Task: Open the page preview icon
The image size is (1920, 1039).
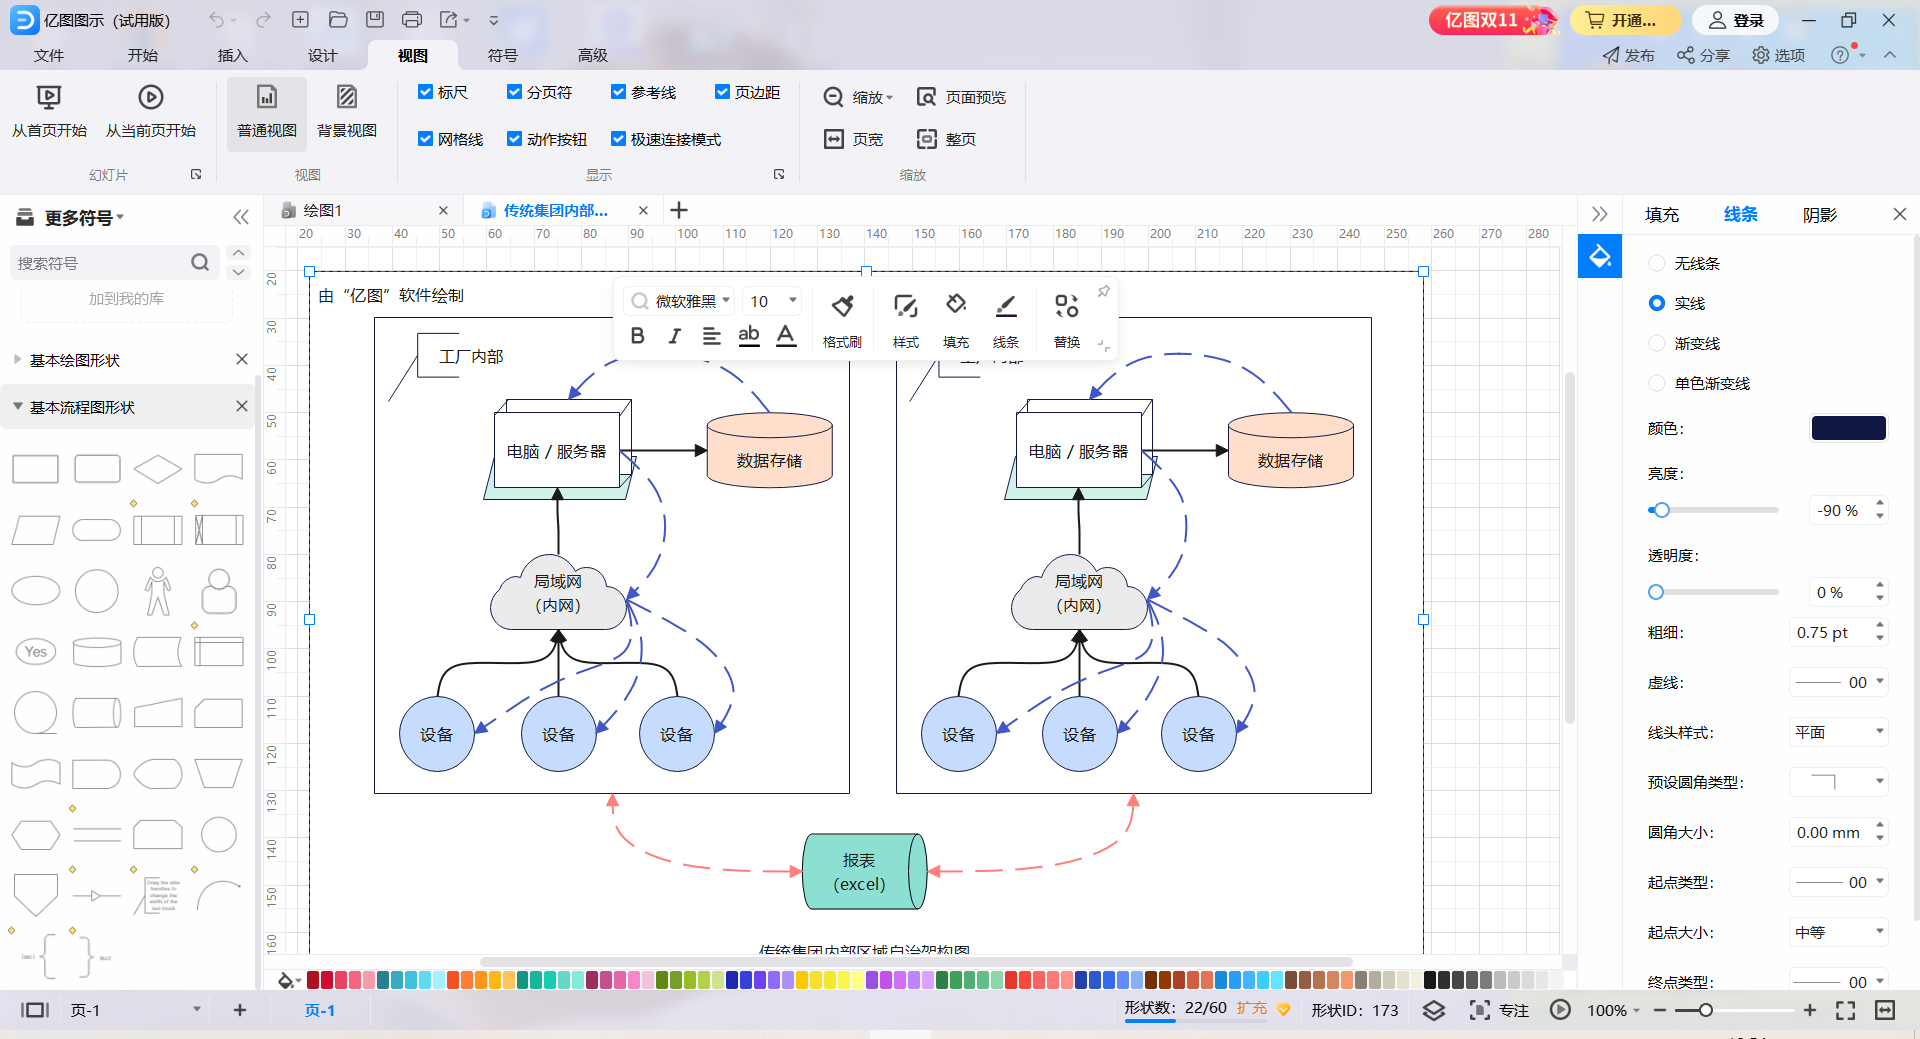Action: tap(927, 97)
